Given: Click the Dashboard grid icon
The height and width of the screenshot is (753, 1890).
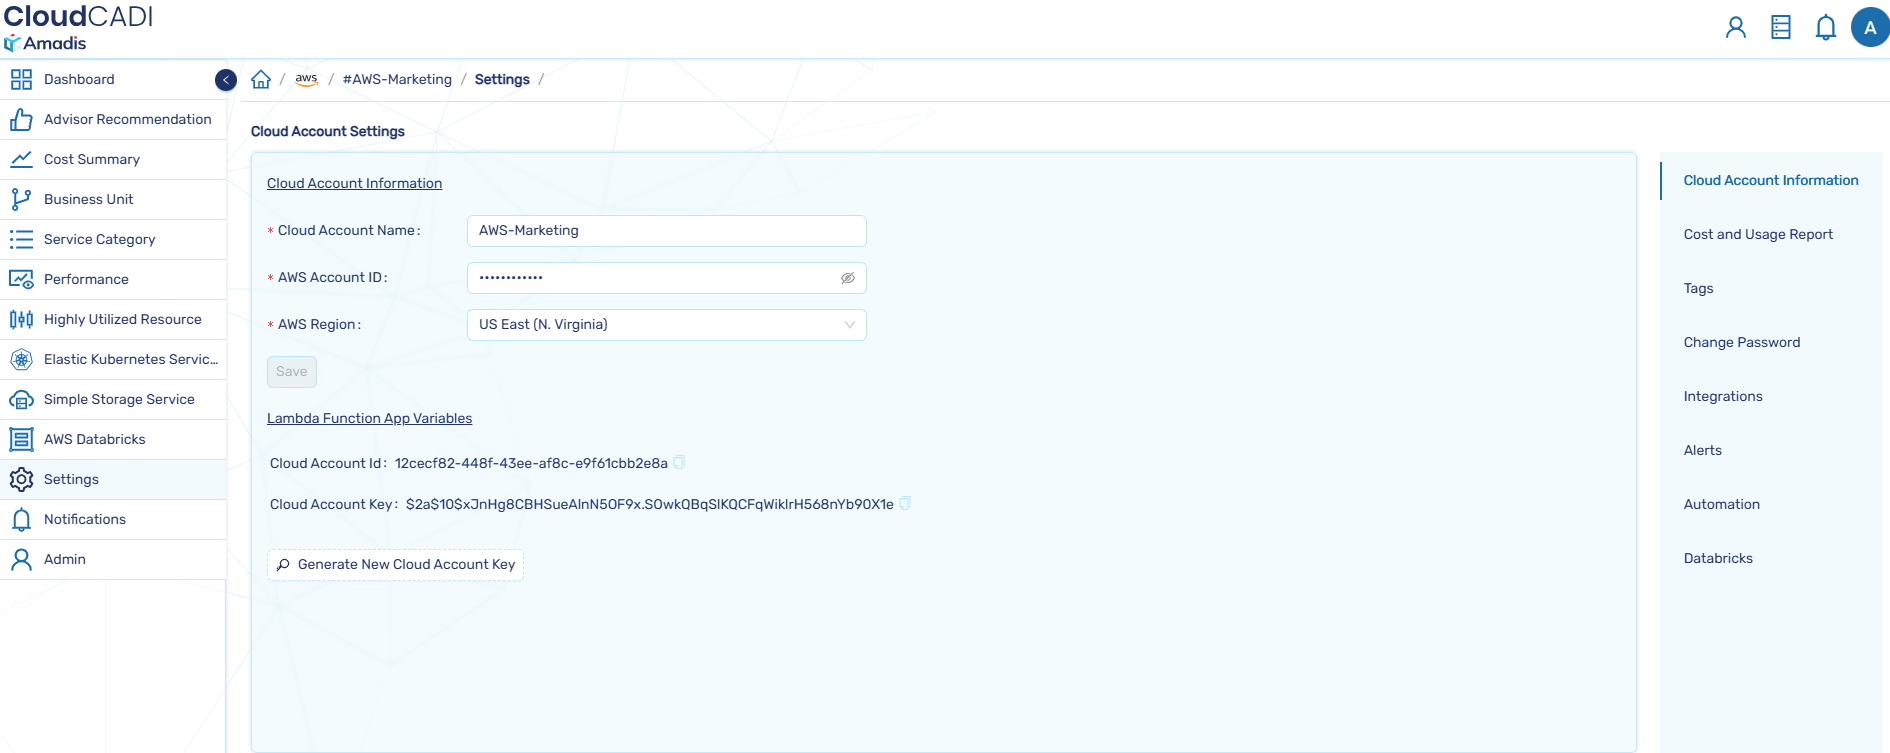Looking at the screenshot, I should 21,79.
